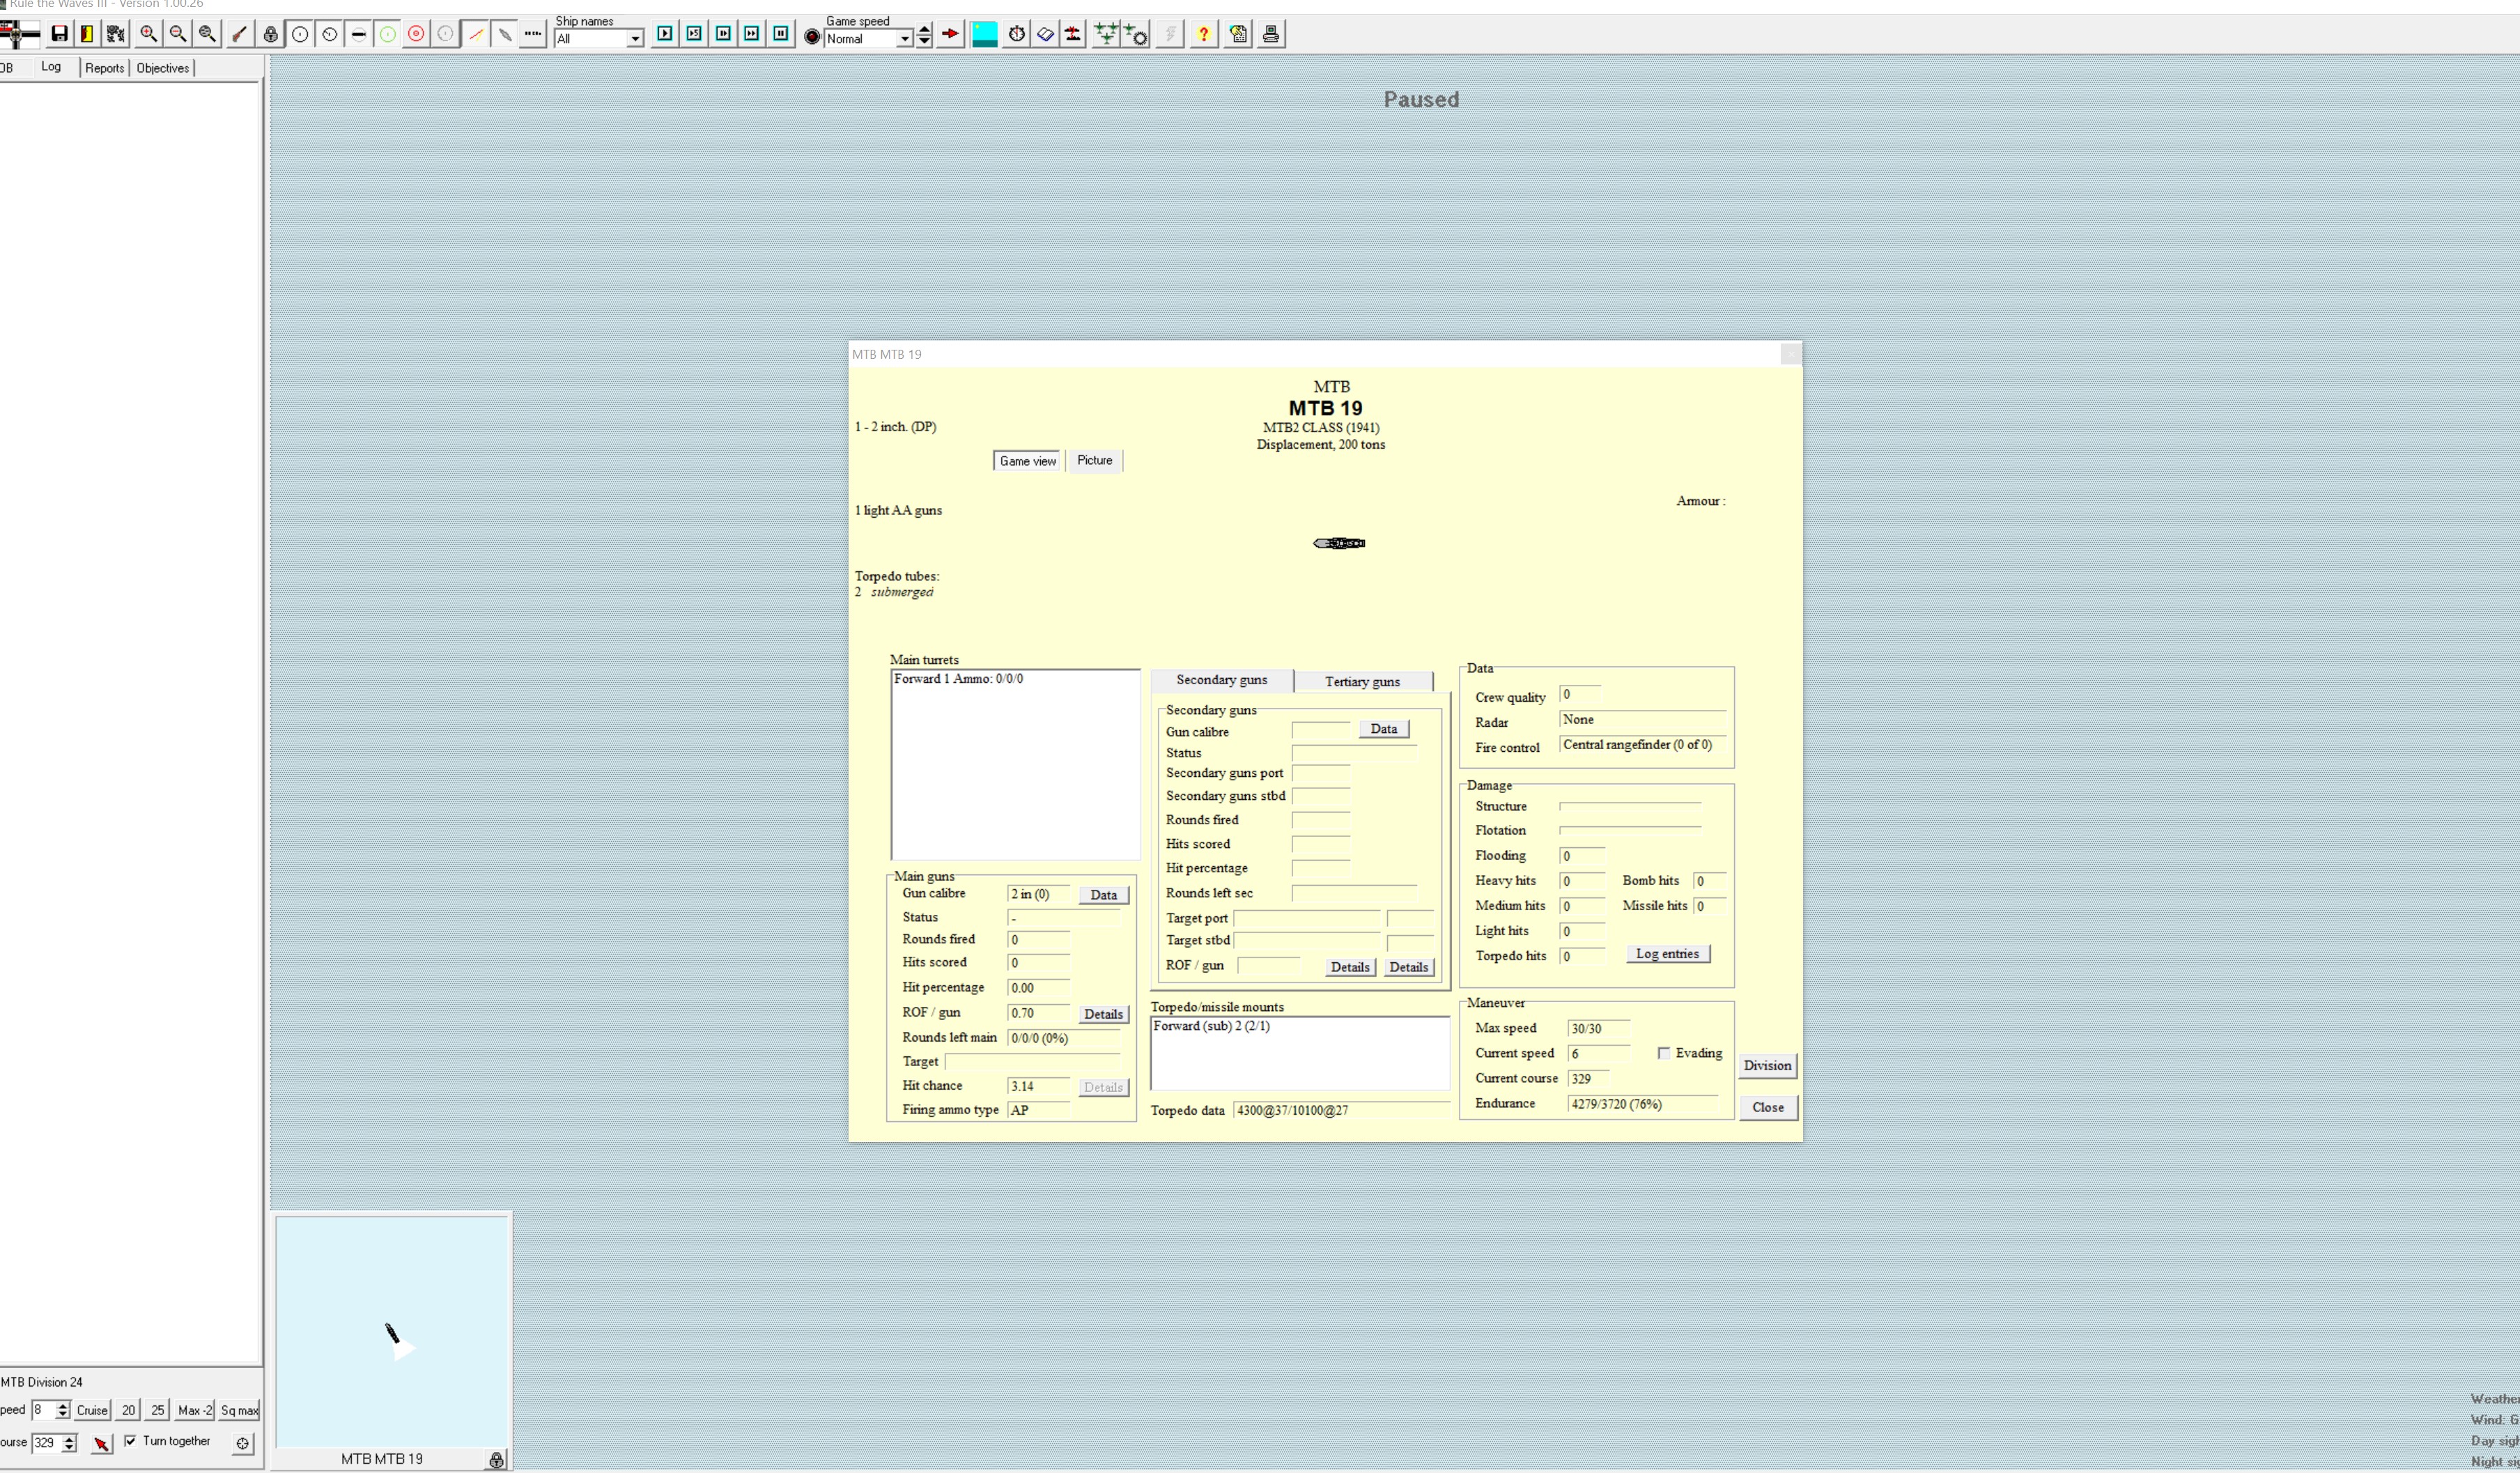
Task: Click the speed spinner arrows
Action: click(63, 1411)
